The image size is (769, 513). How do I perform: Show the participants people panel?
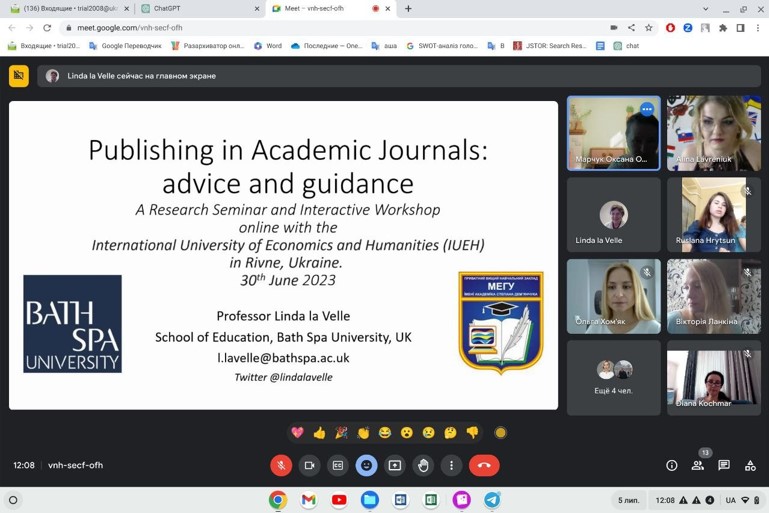click(698, 465)
